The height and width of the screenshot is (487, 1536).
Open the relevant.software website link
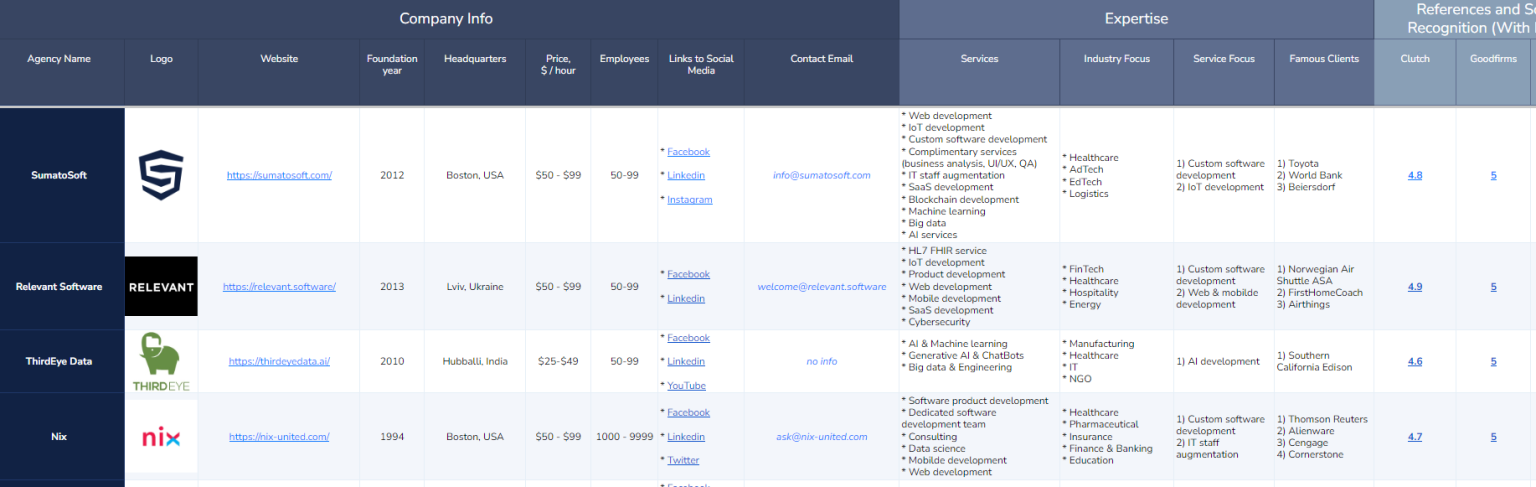coord(279,287)
